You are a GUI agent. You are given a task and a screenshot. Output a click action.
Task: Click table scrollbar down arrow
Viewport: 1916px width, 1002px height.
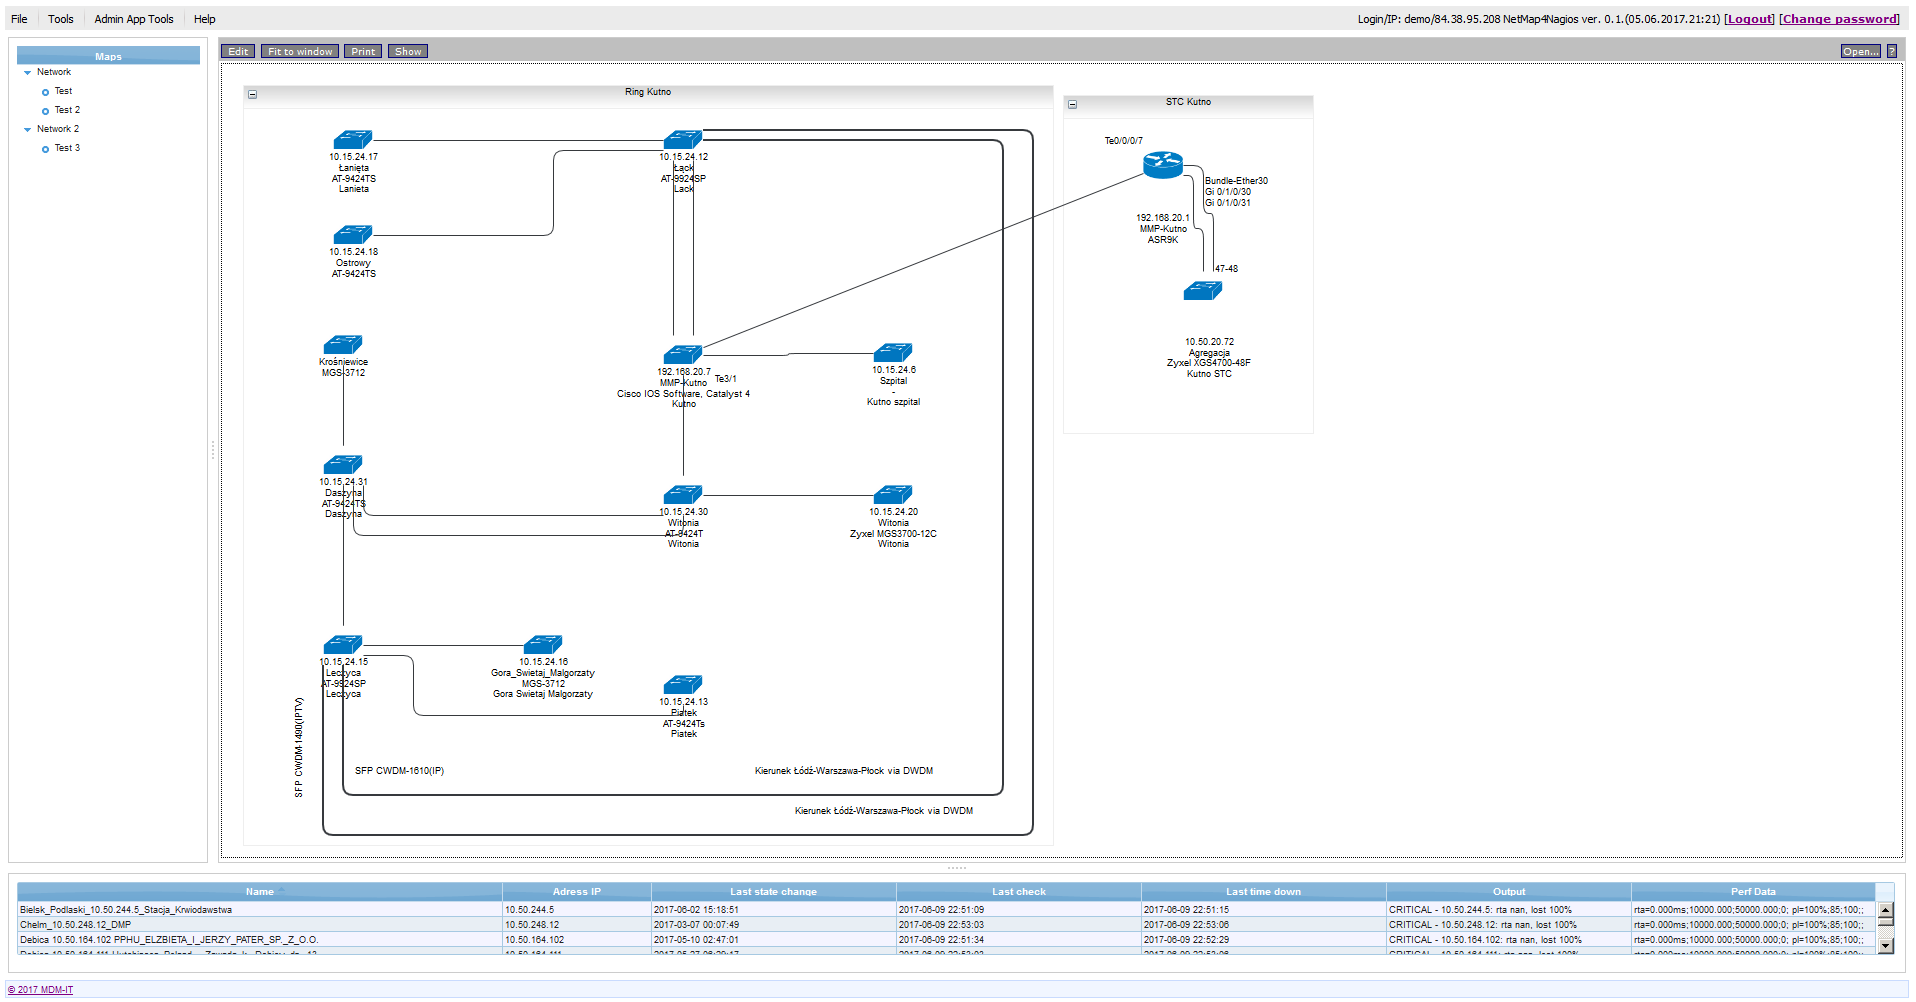point(1886,945)
